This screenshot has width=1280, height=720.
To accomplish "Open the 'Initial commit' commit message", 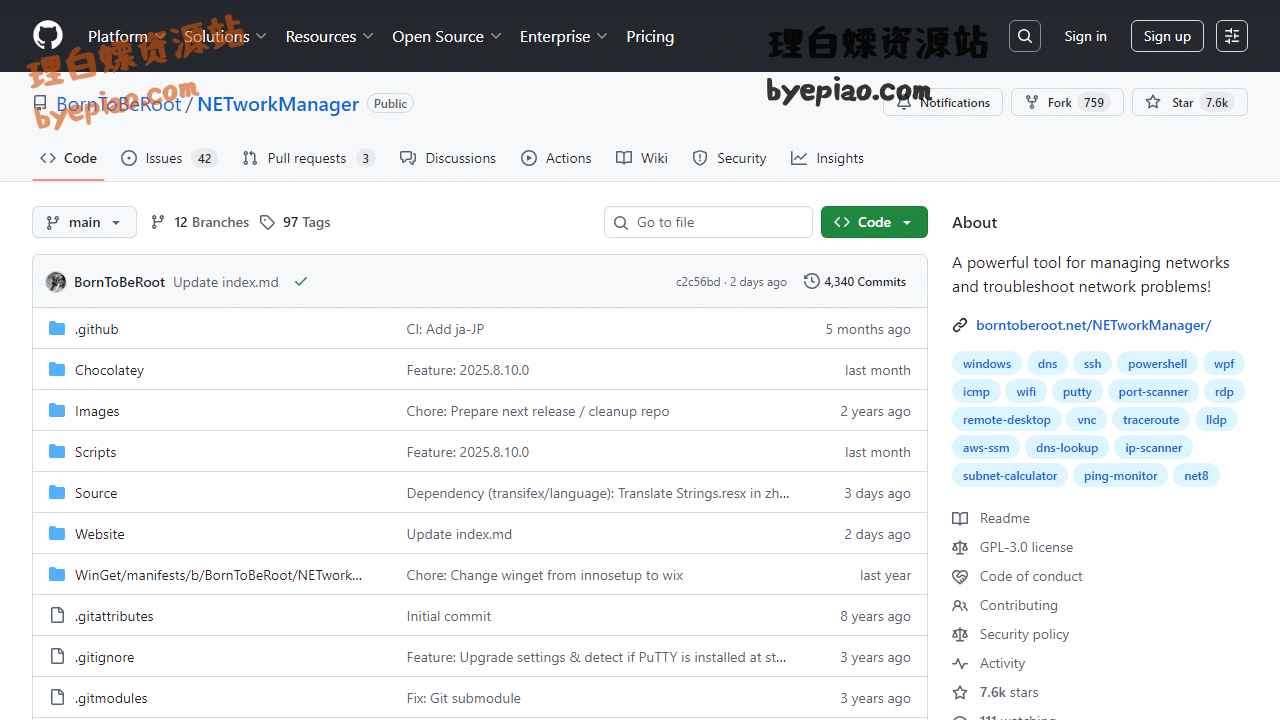I will click(449, 616).
